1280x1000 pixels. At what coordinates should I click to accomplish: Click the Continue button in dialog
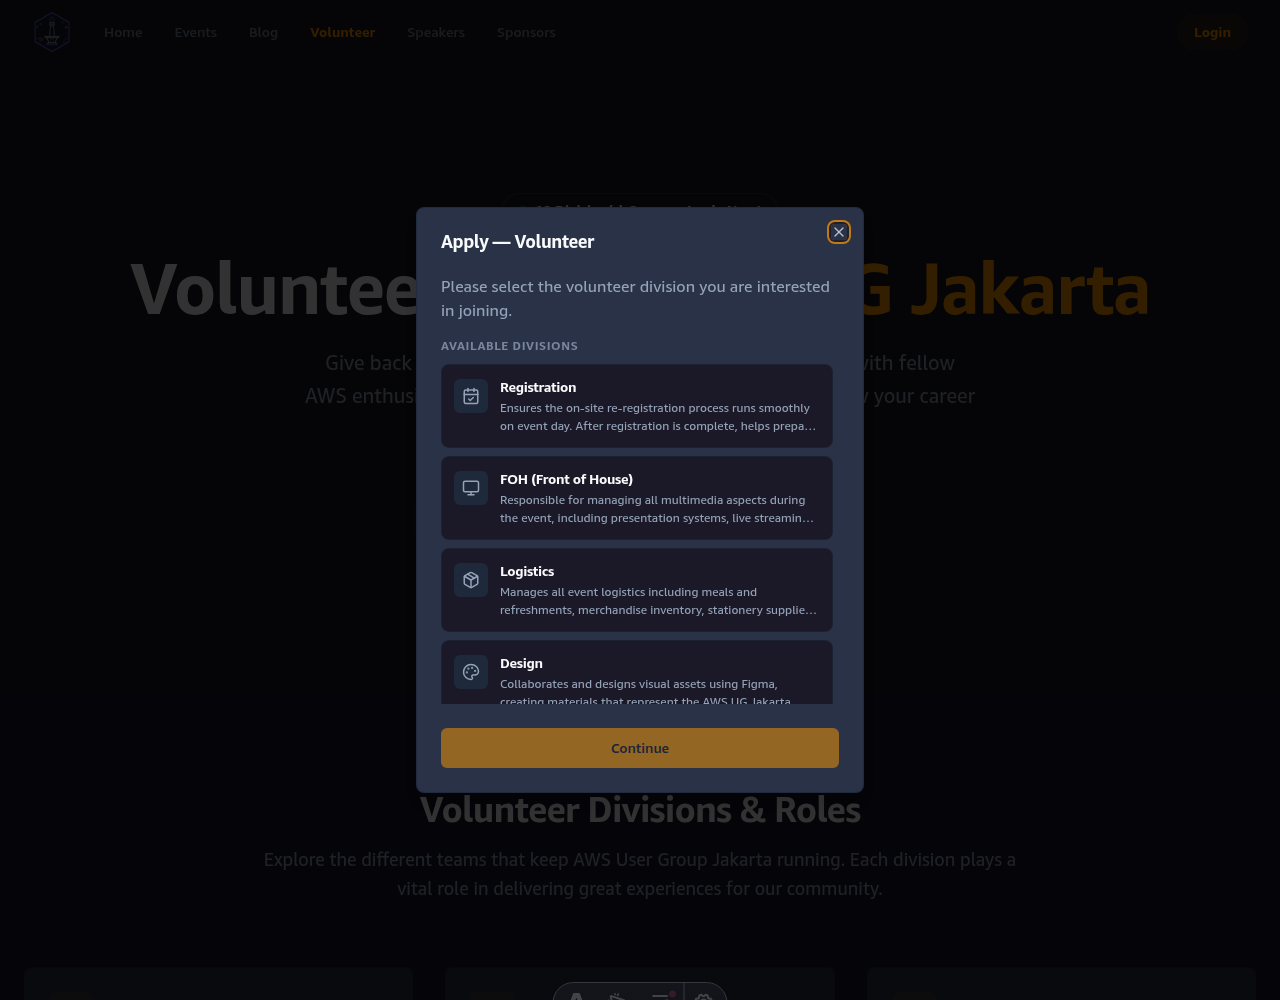point(640,748)
